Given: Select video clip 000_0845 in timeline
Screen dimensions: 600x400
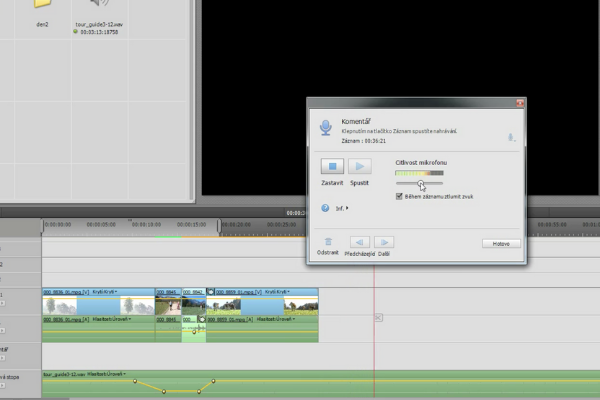Looking at the screenshot, I should coord(168,302).
